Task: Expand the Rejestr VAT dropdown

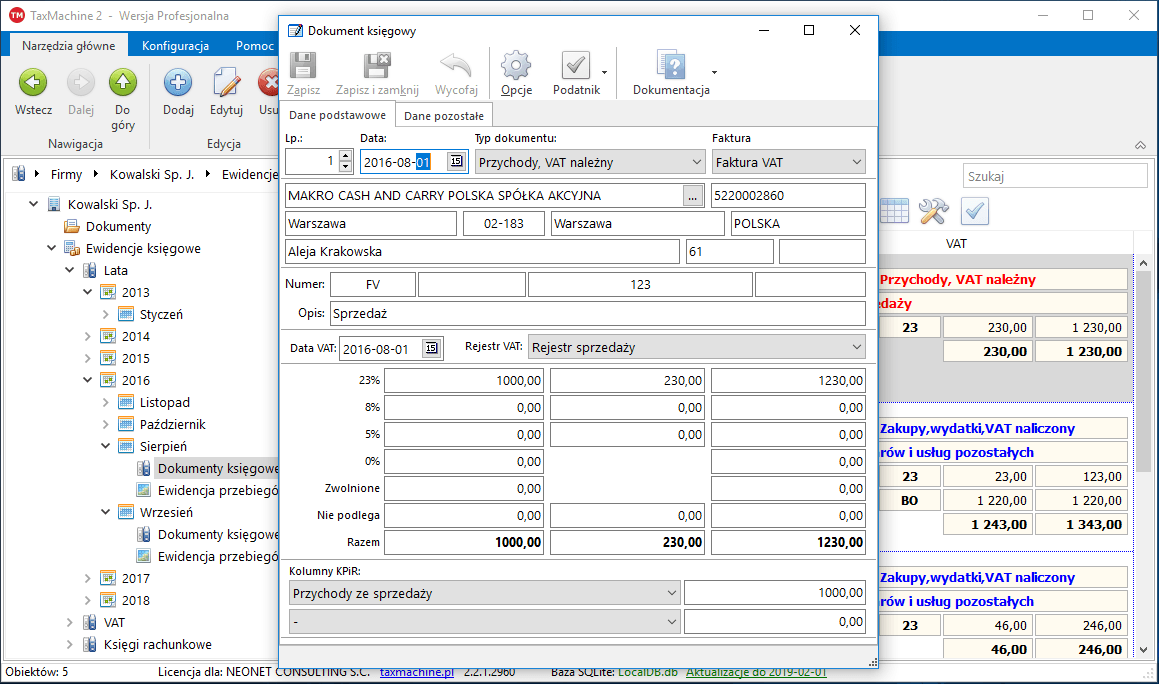Action: pos(856,347)
